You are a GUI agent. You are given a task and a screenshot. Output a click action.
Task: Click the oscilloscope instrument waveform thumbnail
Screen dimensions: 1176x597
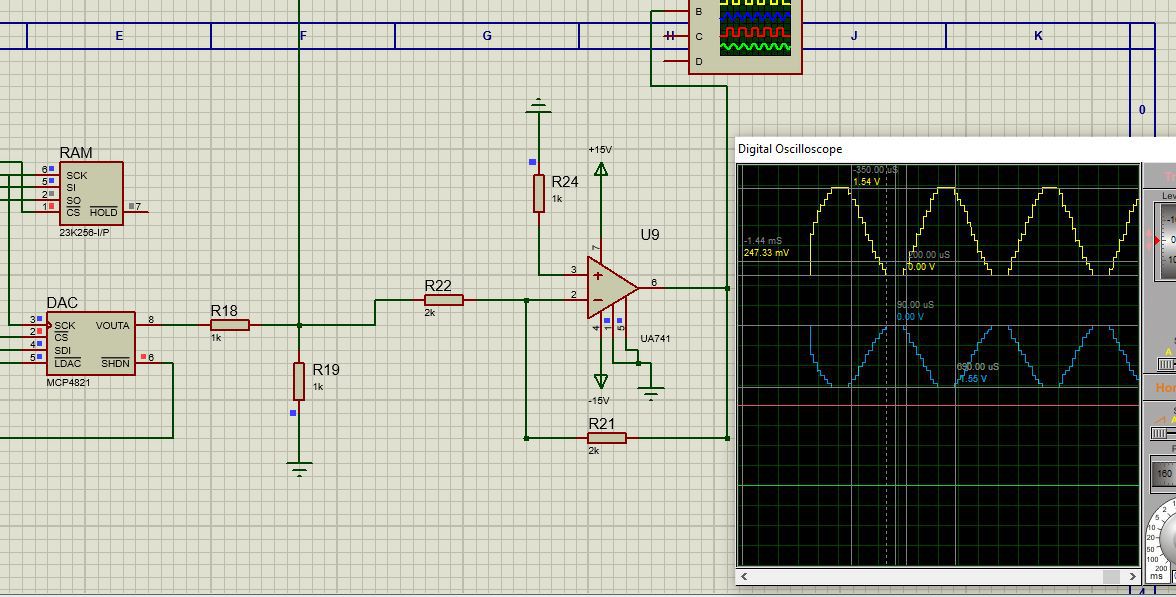[755, 27]
